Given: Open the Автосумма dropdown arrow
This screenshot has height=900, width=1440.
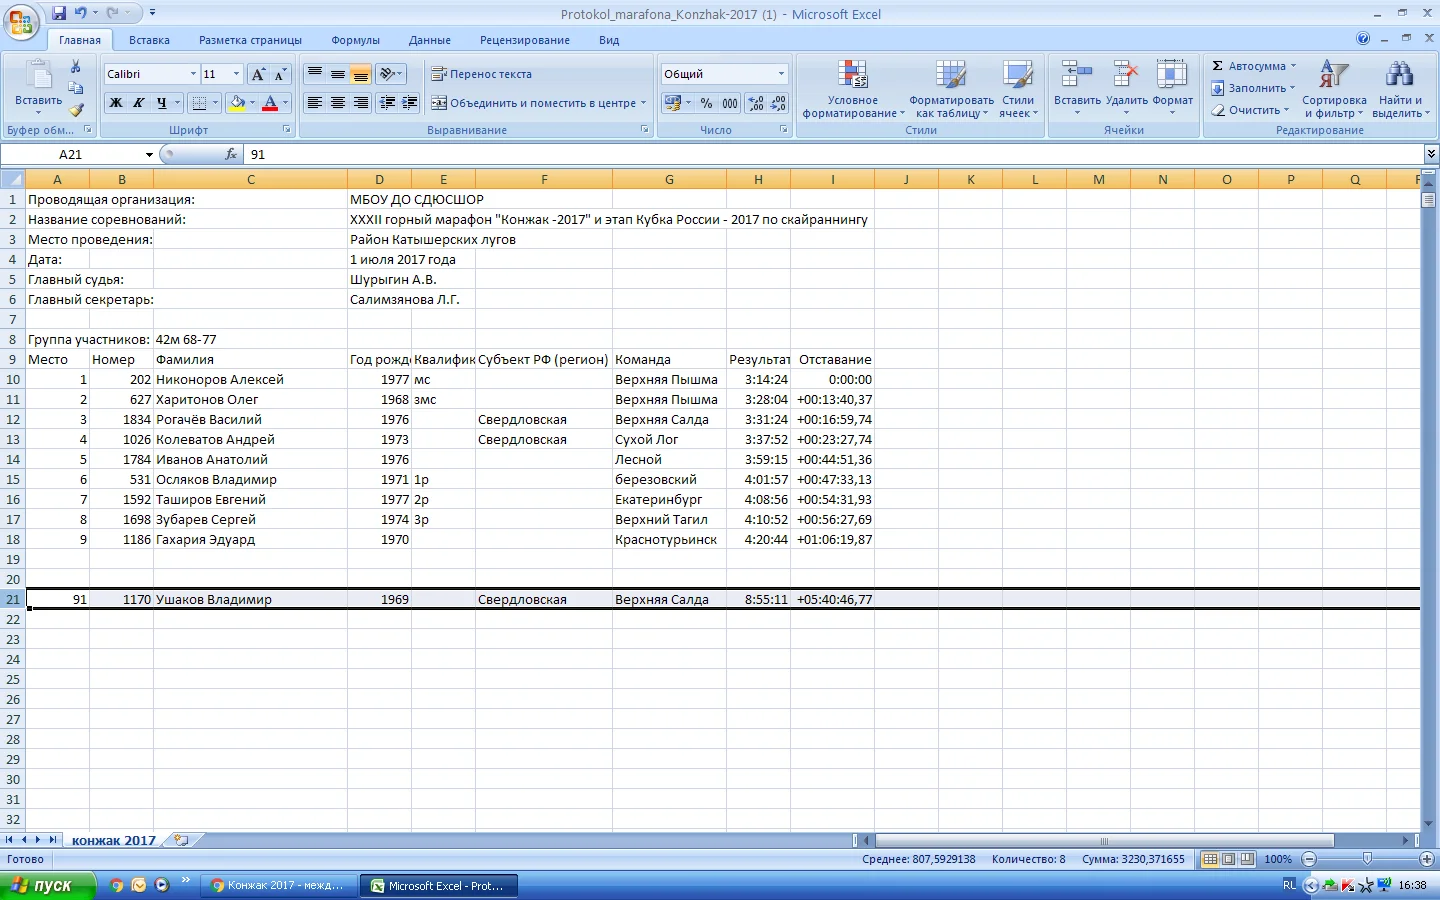Looking at the screenshot, I should [1293, 66].
